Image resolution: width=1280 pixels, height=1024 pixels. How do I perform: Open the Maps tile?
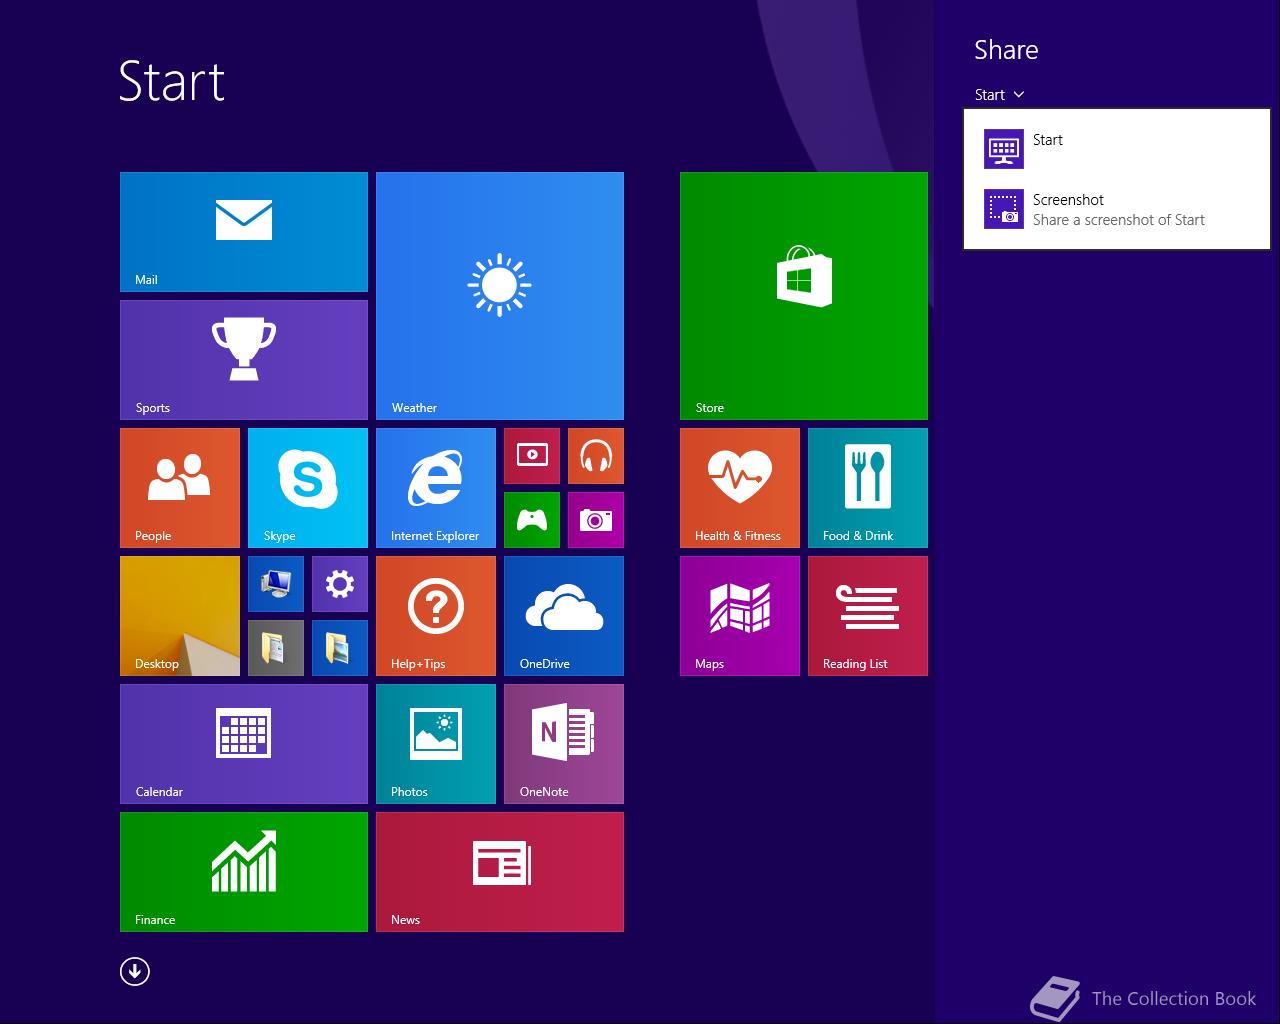(x=740, y=616)
